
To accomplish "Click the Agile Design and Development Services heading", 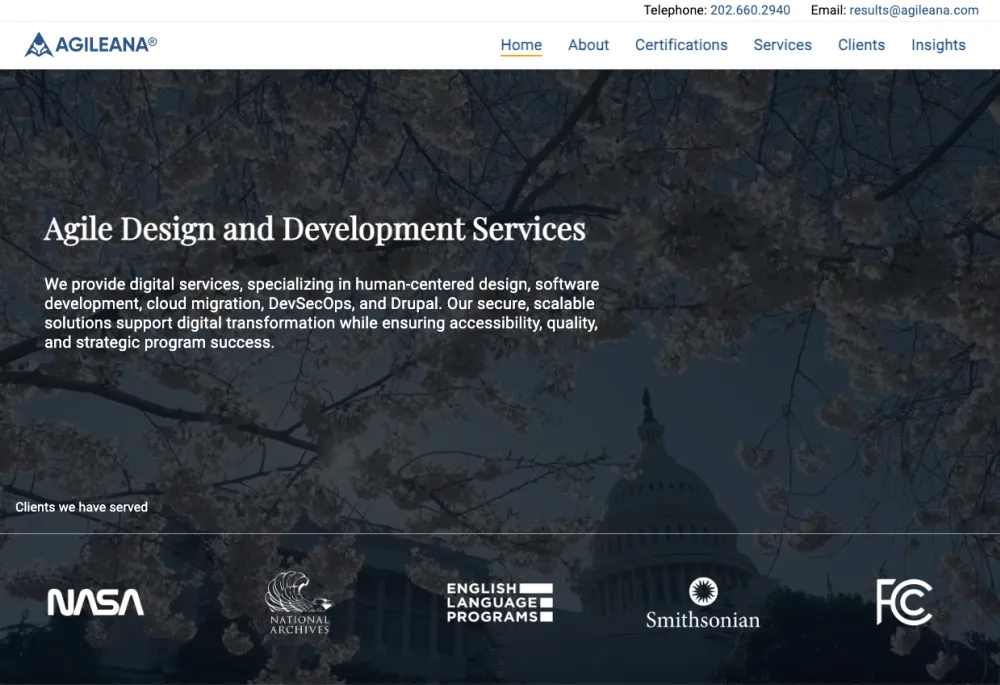I will 314,229.
